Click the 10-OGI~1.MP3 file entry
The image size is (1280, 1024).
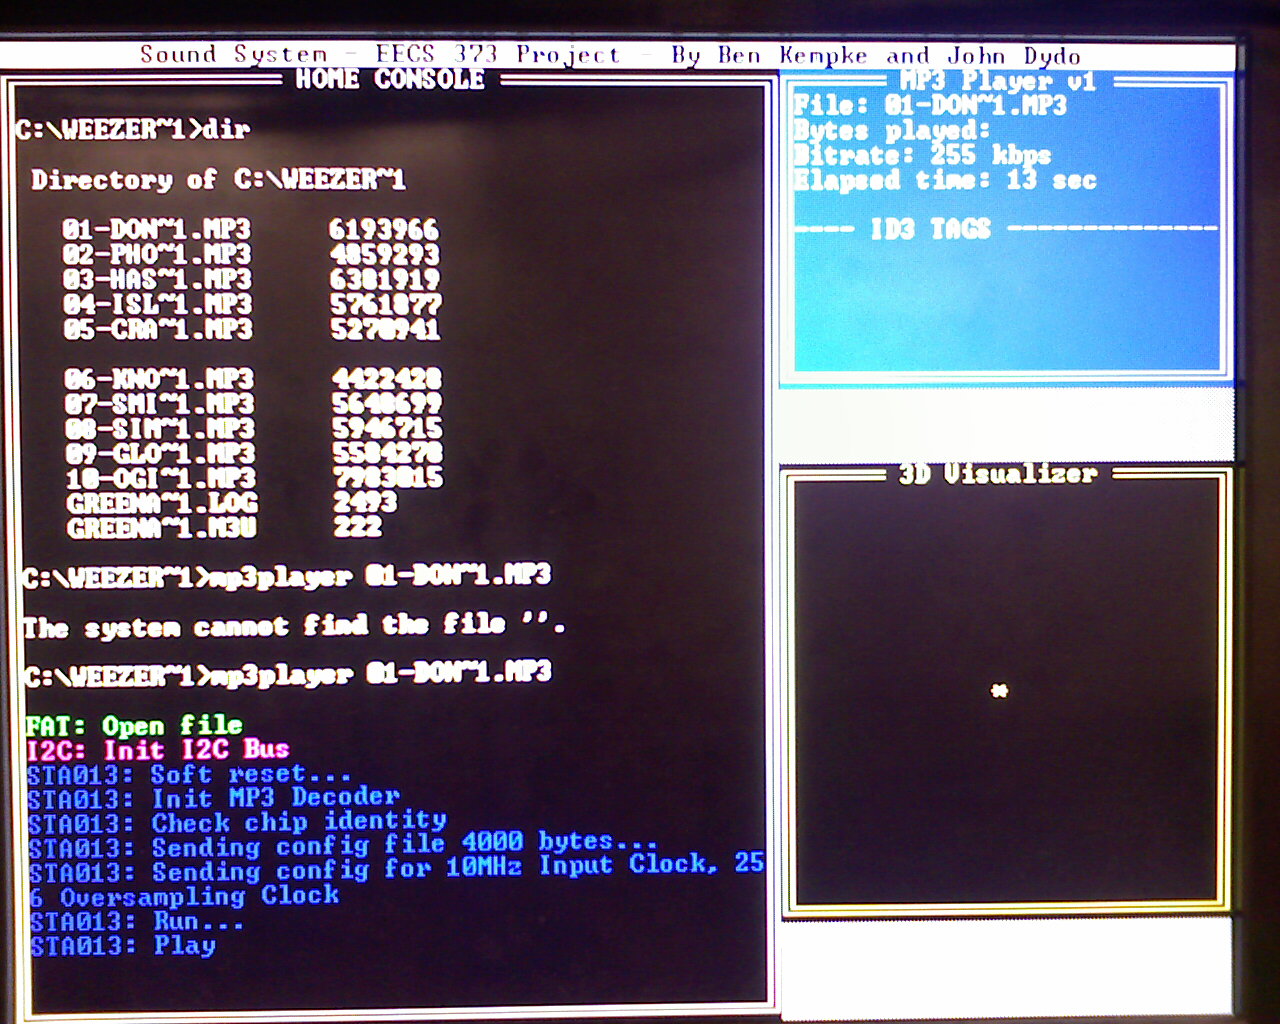click(160, 478)
